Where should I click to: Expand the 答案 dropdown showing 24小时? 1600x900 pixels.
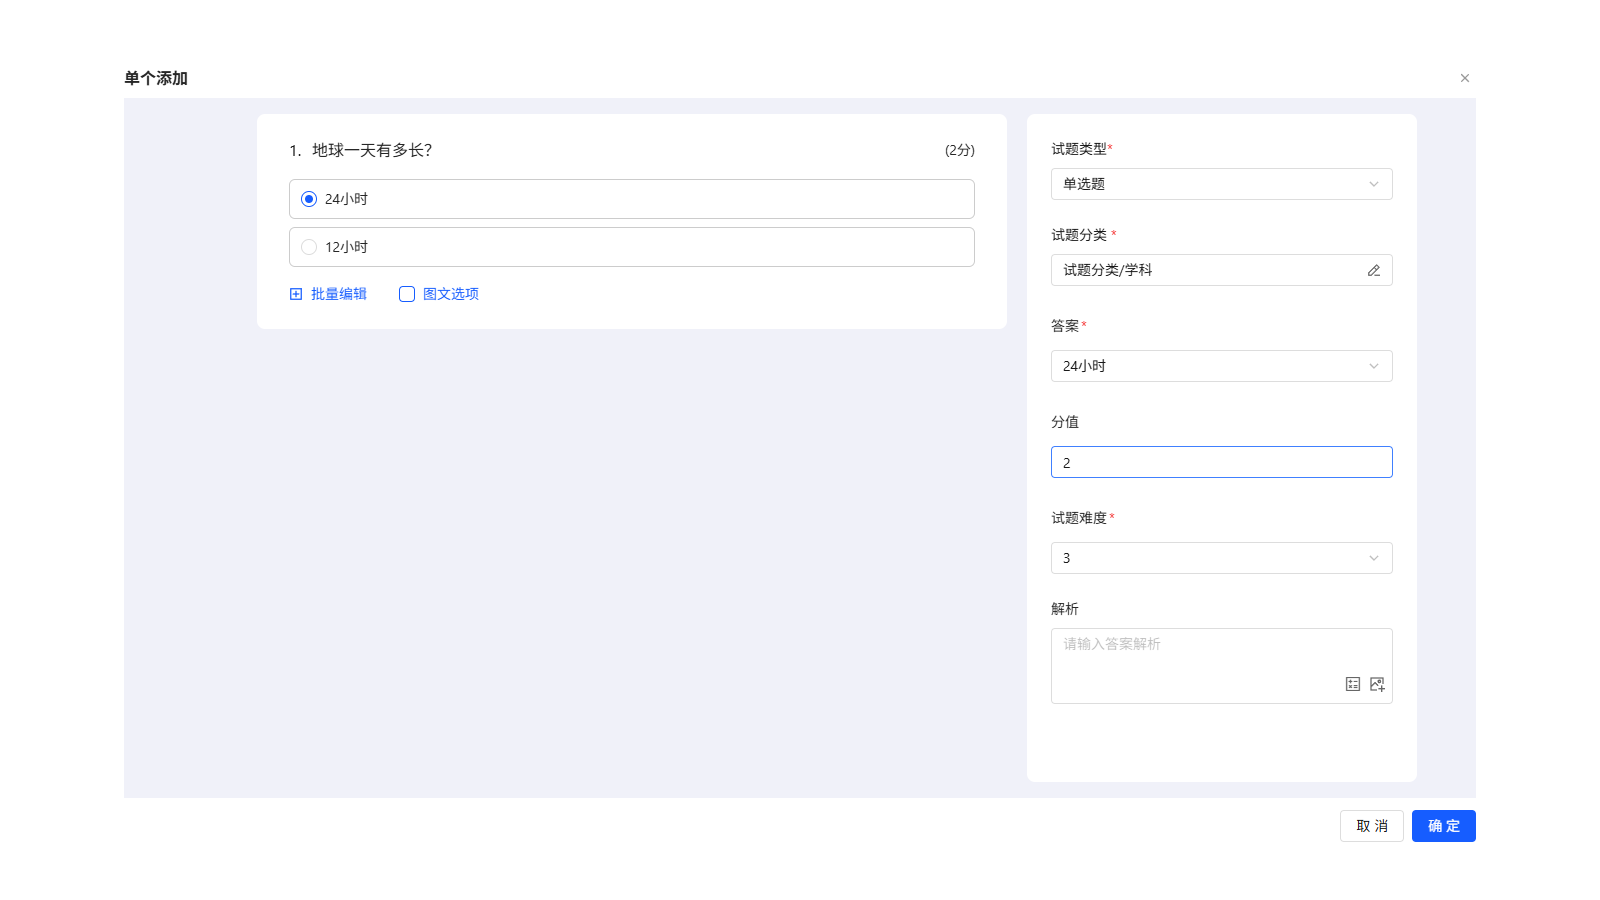1220,366
